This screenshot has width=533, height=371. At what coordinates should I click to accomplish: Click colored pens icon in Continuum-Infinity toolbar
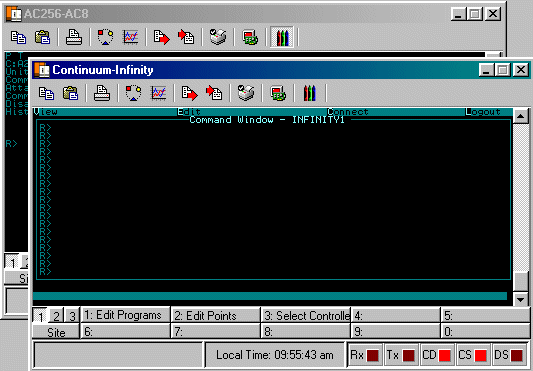click(x=310, y=93)
